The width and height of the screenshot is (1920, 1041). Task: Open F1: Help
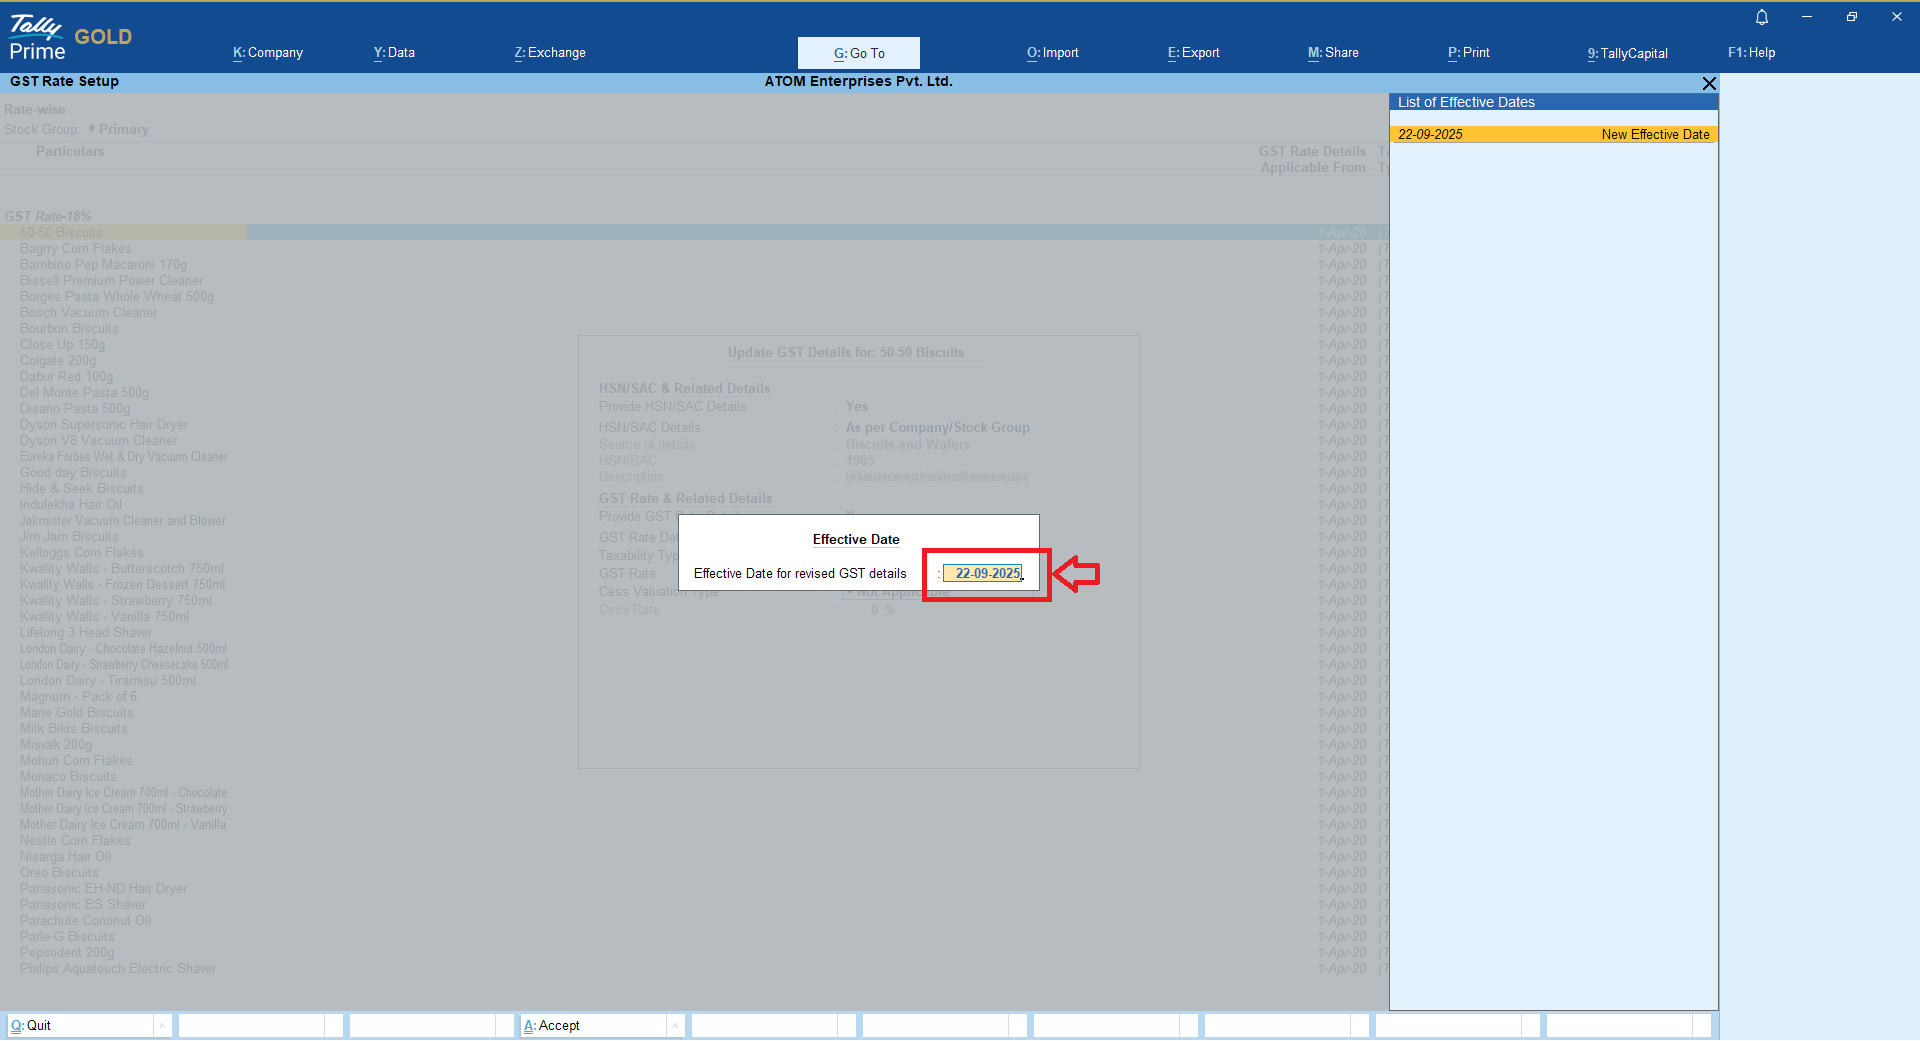(1751, 53)
